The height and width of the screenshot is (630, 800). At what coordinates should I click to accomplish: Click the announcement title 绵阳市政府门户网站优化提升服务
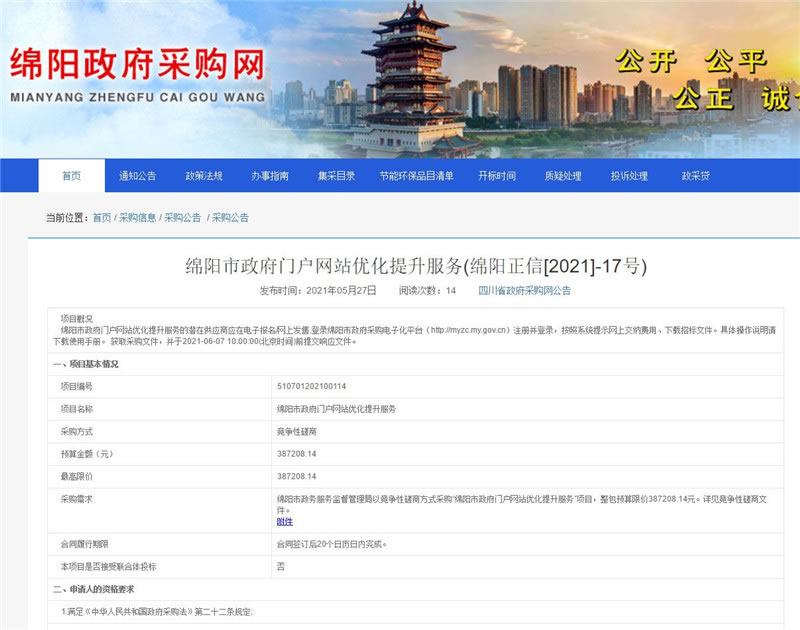coord(416,266)
